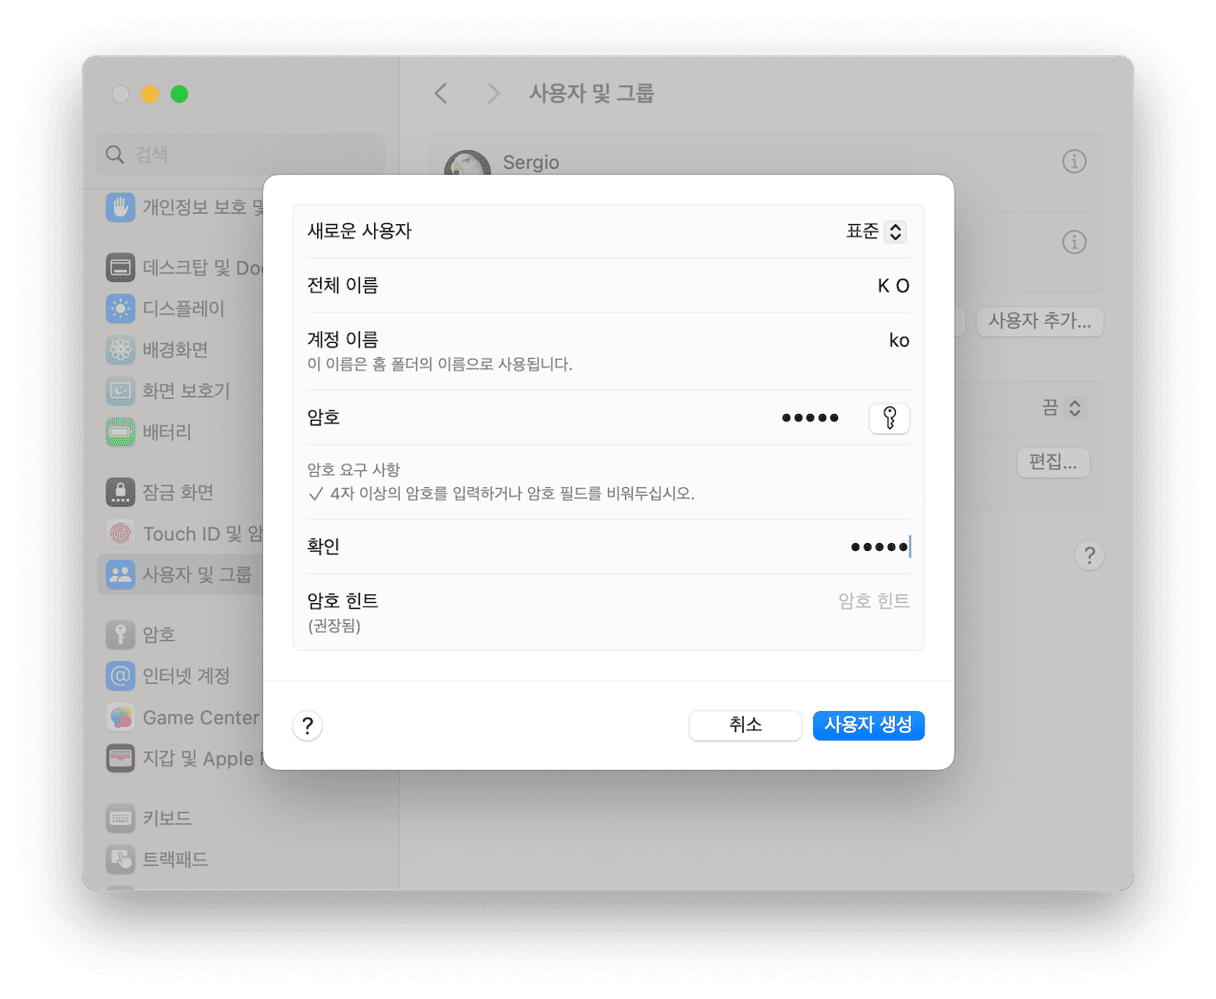Click the green zoom window button
Image resolution: width=1216 pixels, height=999 pixels.
tap(179, 94)
